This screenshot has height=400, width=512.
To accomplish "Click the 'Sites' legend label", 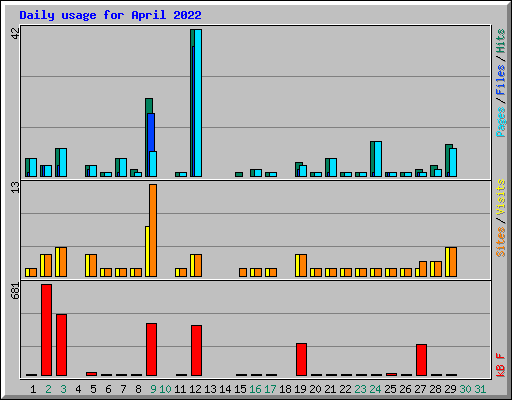I will (500, 242).
